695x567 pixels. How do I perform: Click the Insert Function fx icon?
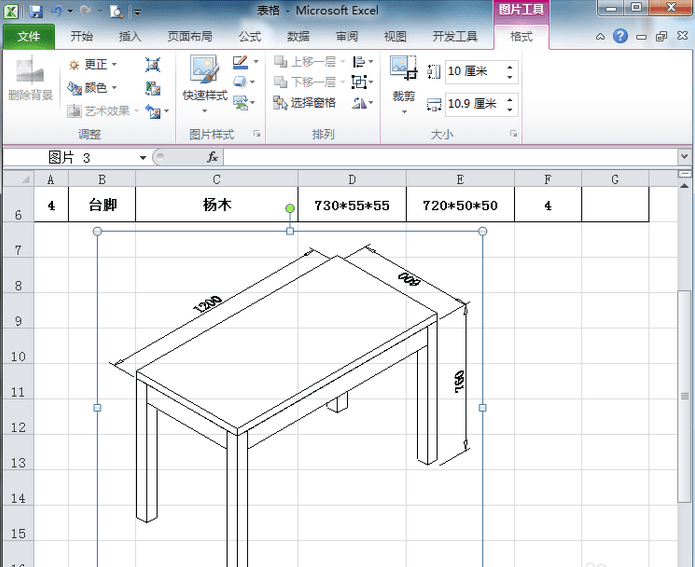pyautogui.click(x=212, y=157)
